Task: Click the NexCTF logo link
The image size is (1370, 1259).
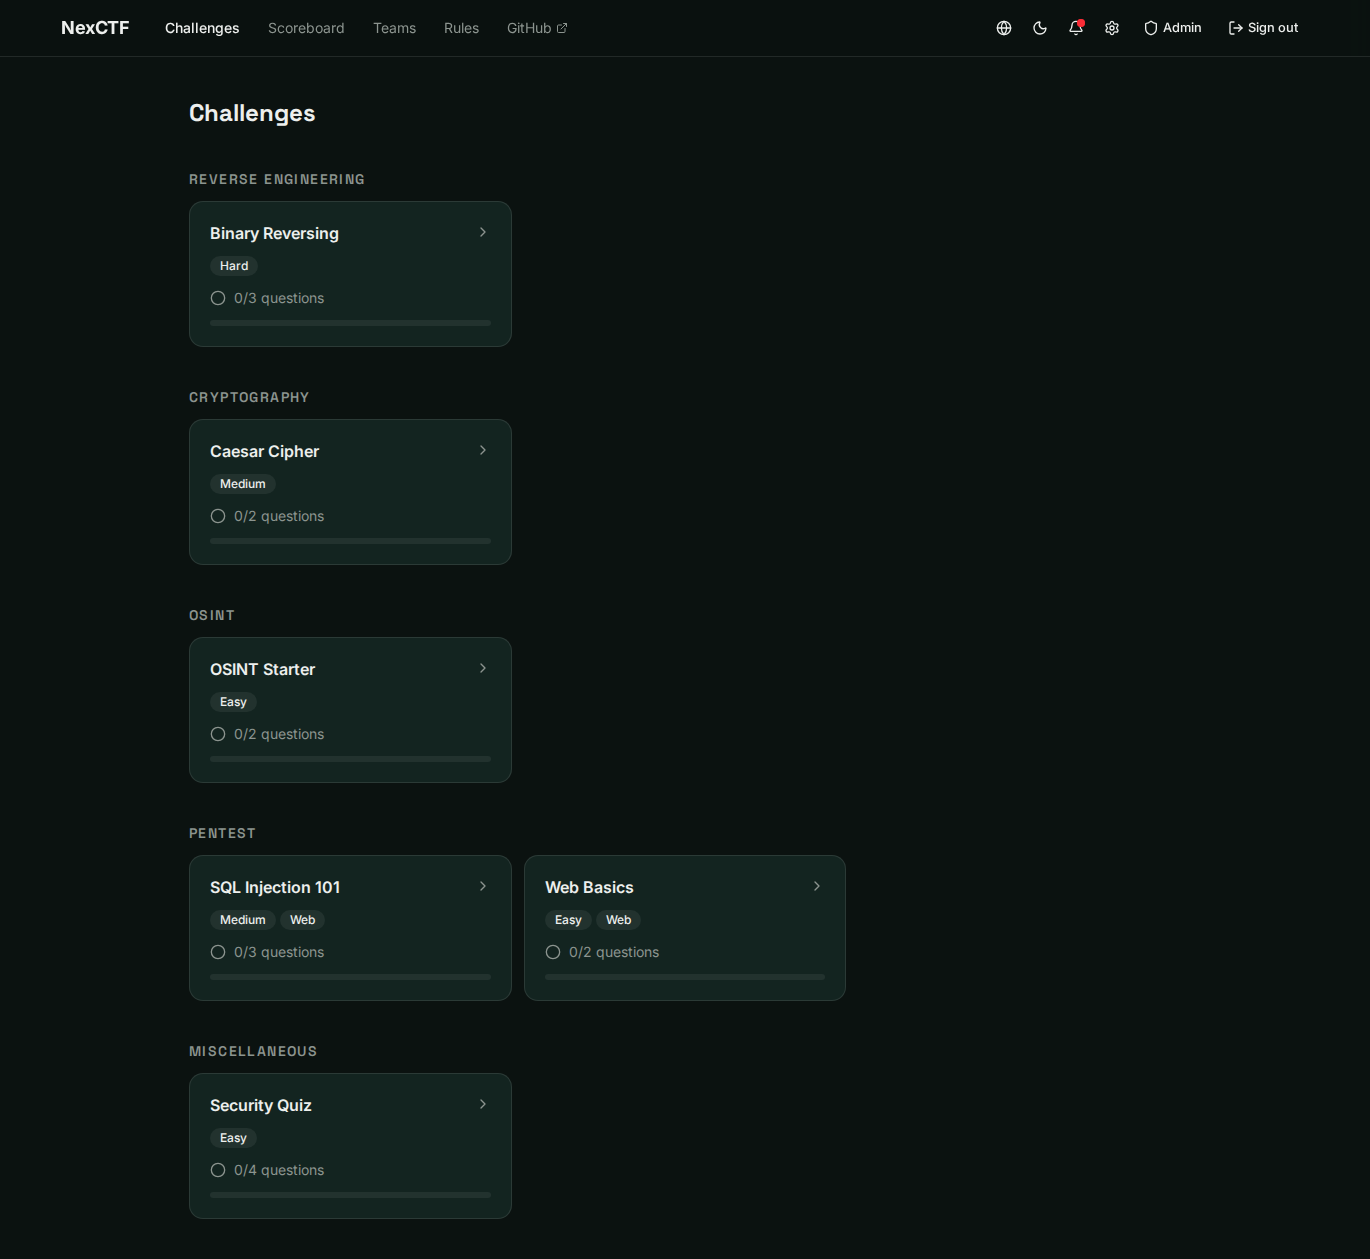Action: click(95, 28)
